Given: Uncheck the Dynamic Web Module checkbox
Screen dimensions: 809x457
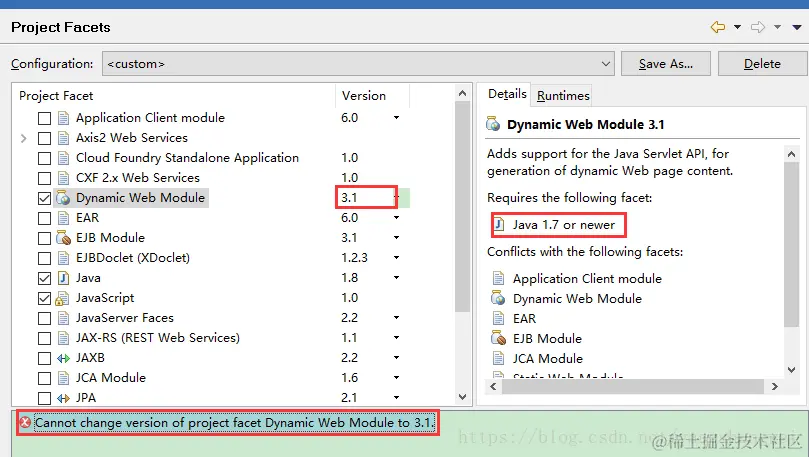Looking at the screenshot, I should coord(44,198).
